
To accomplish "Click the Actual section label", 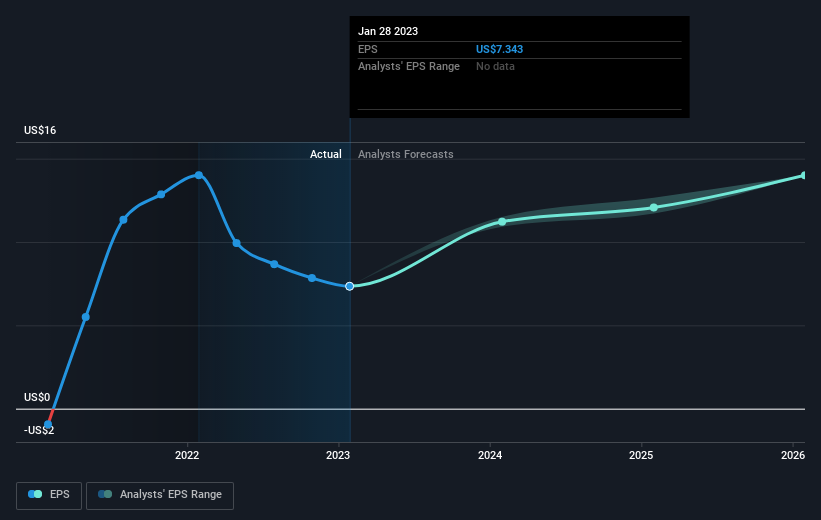I will tap(326, 154).
